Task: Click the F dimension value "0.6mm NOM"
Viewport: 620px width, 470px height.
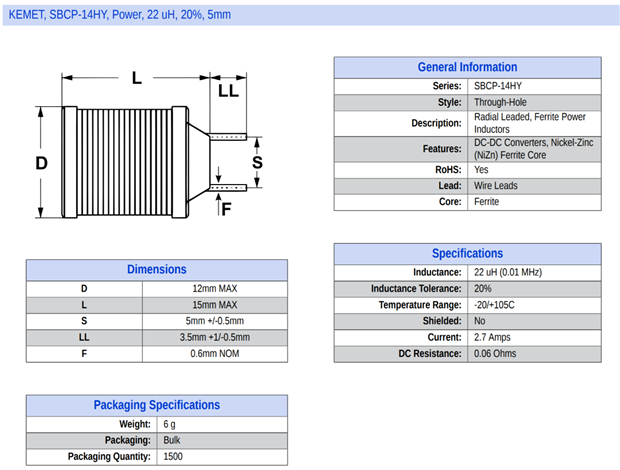Action: tap(215, 354)
